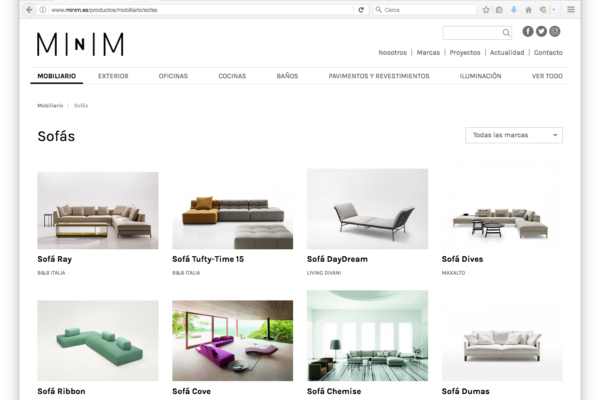Open MINIM's Facebook page icon
The width and height of the screenshot is (600, 400).
point(528,31)
